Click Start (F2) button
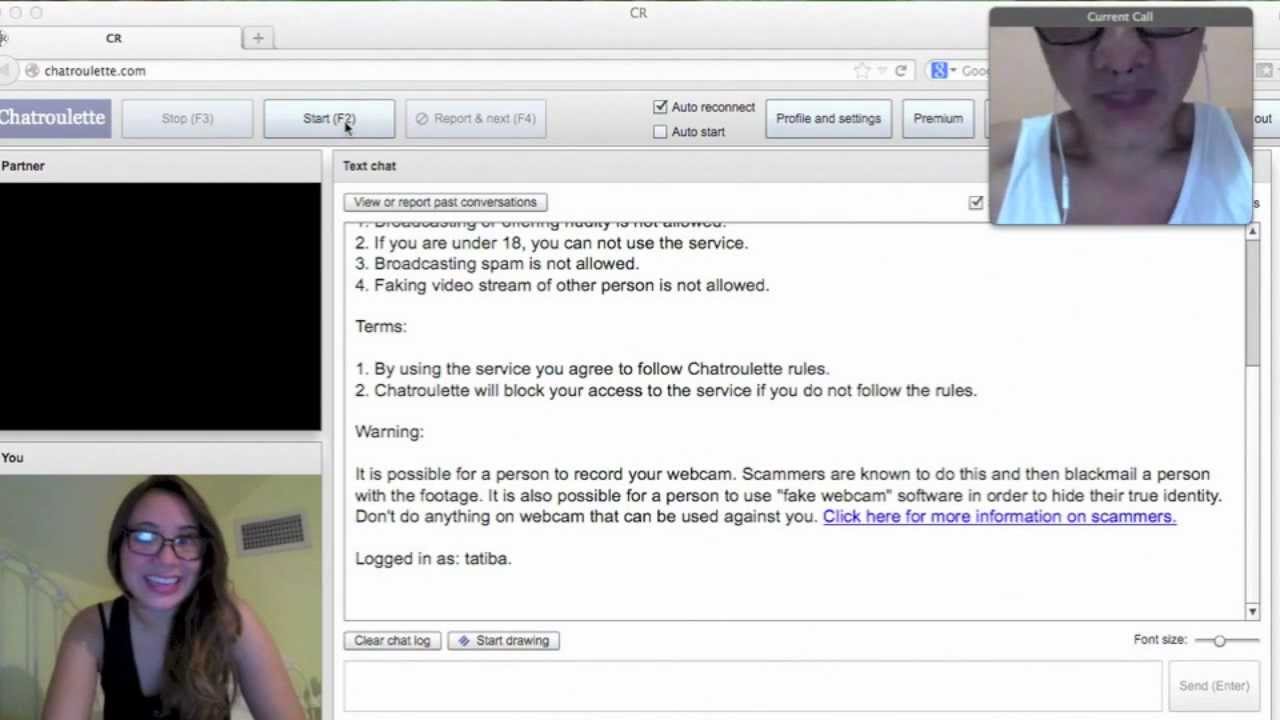Image resolution: width=1280 pixels, height=720 pixels. 329,118
